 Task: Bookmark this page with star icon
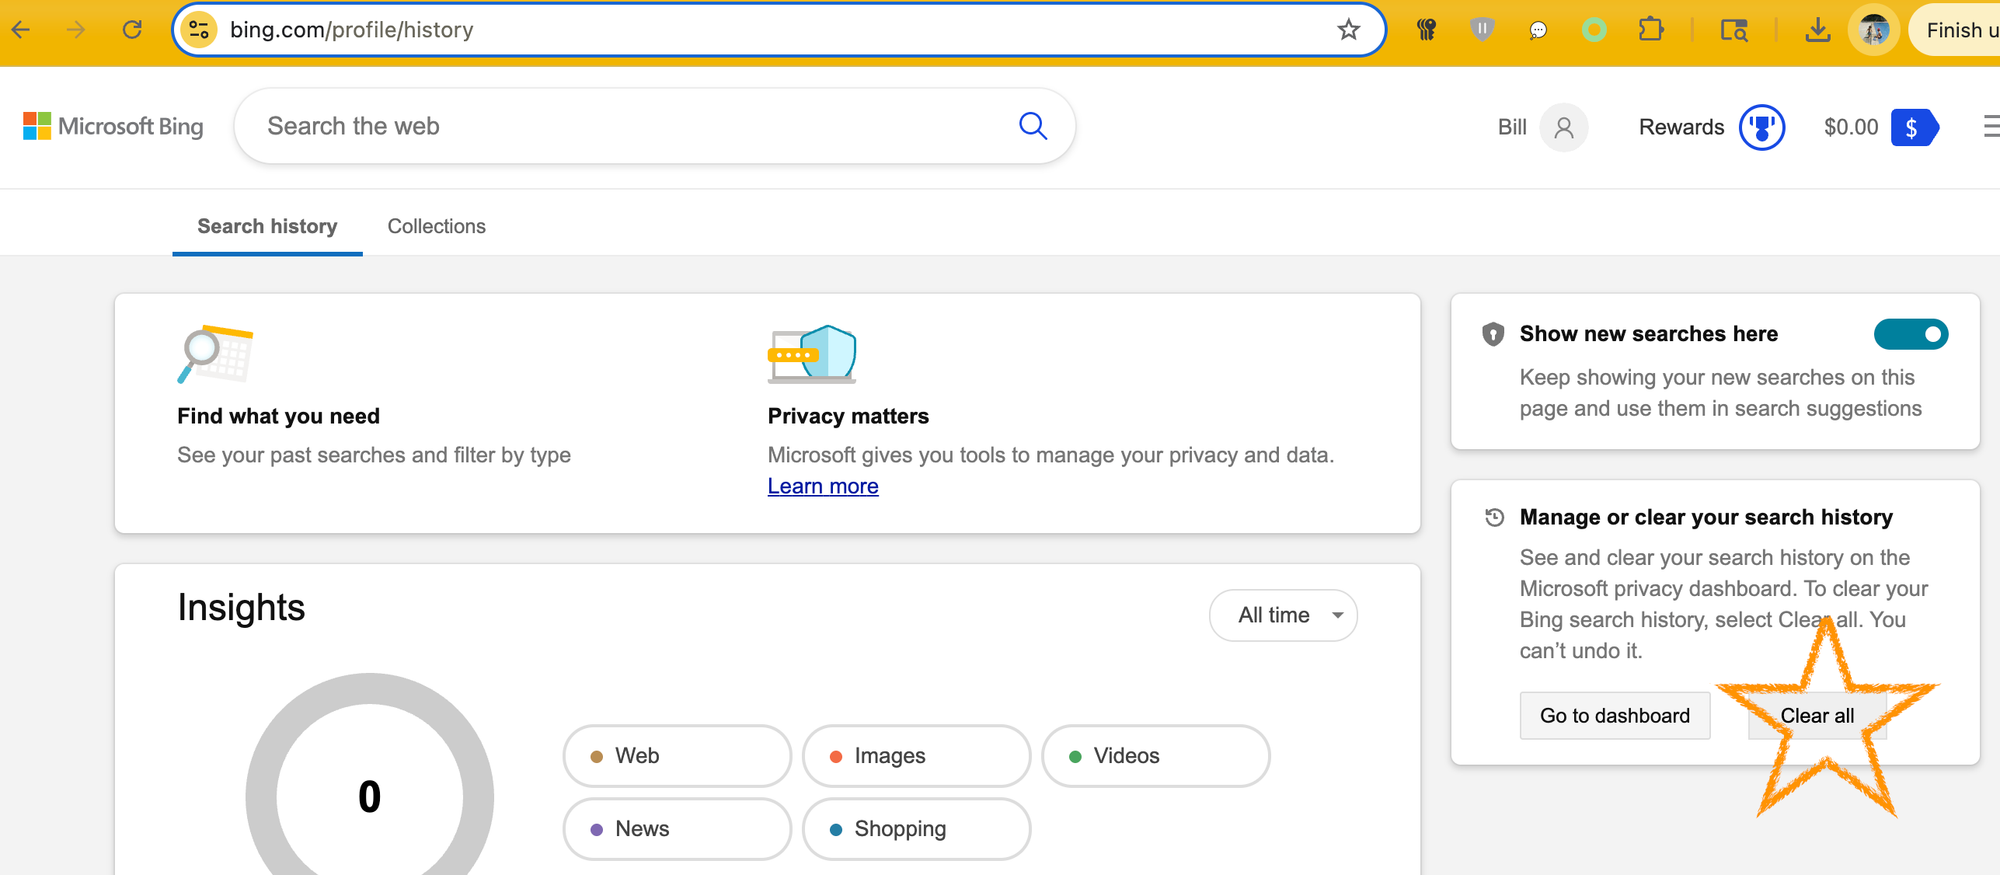pos(1349,30)
